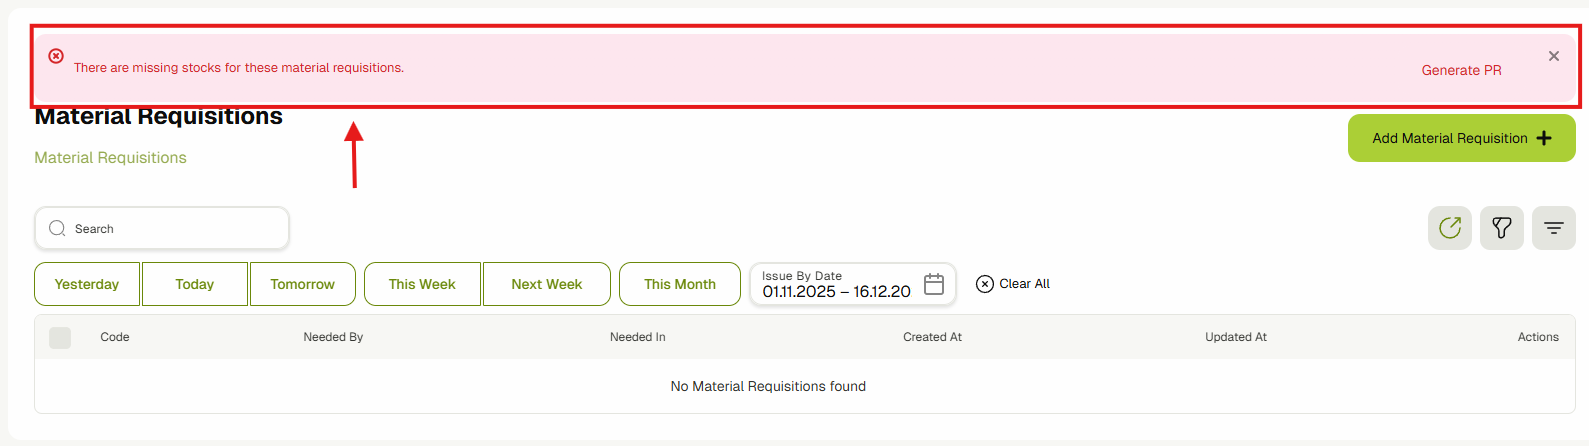Click the export icon button
1589x446 pixels.
(x=1449, y=228)
